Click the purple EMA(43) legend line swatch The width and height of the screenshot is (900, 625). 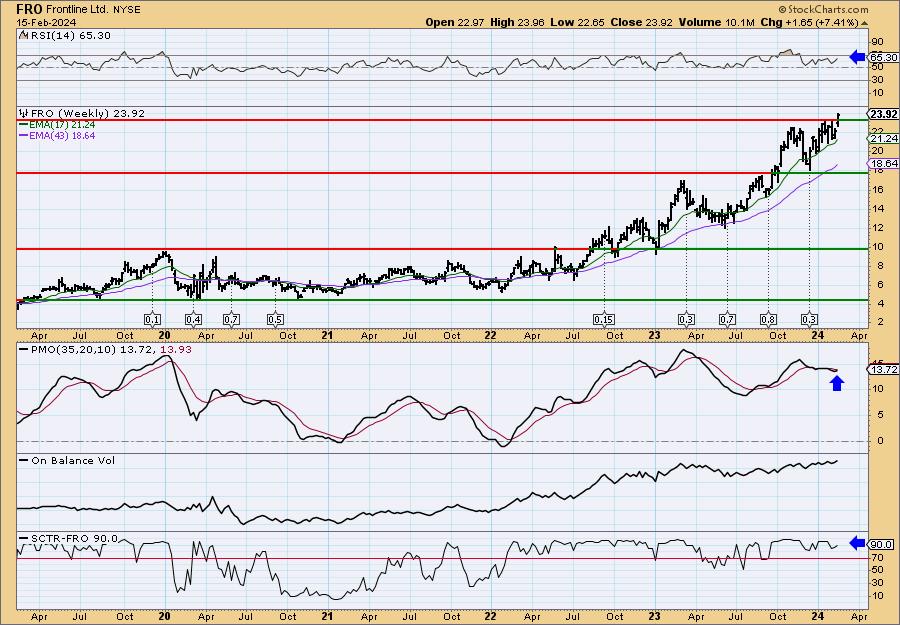24,136
